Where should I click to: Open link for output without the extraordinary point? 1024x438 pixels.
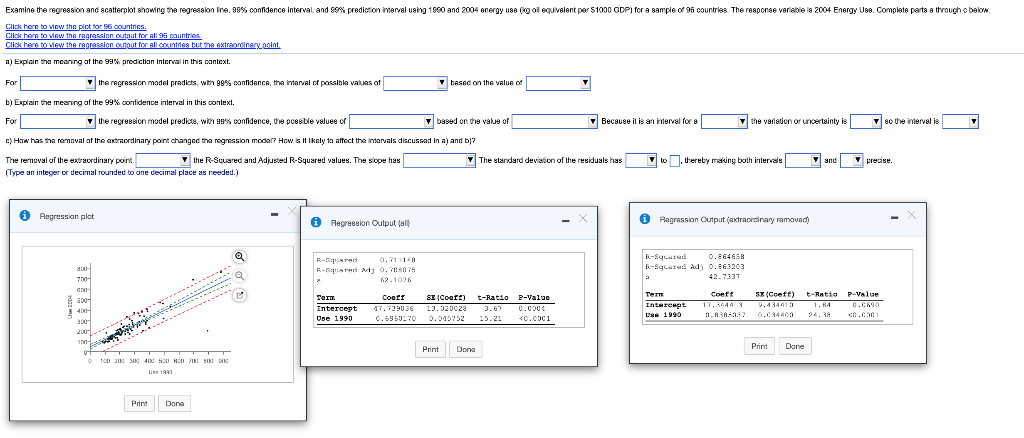click(x=143, y=44)
